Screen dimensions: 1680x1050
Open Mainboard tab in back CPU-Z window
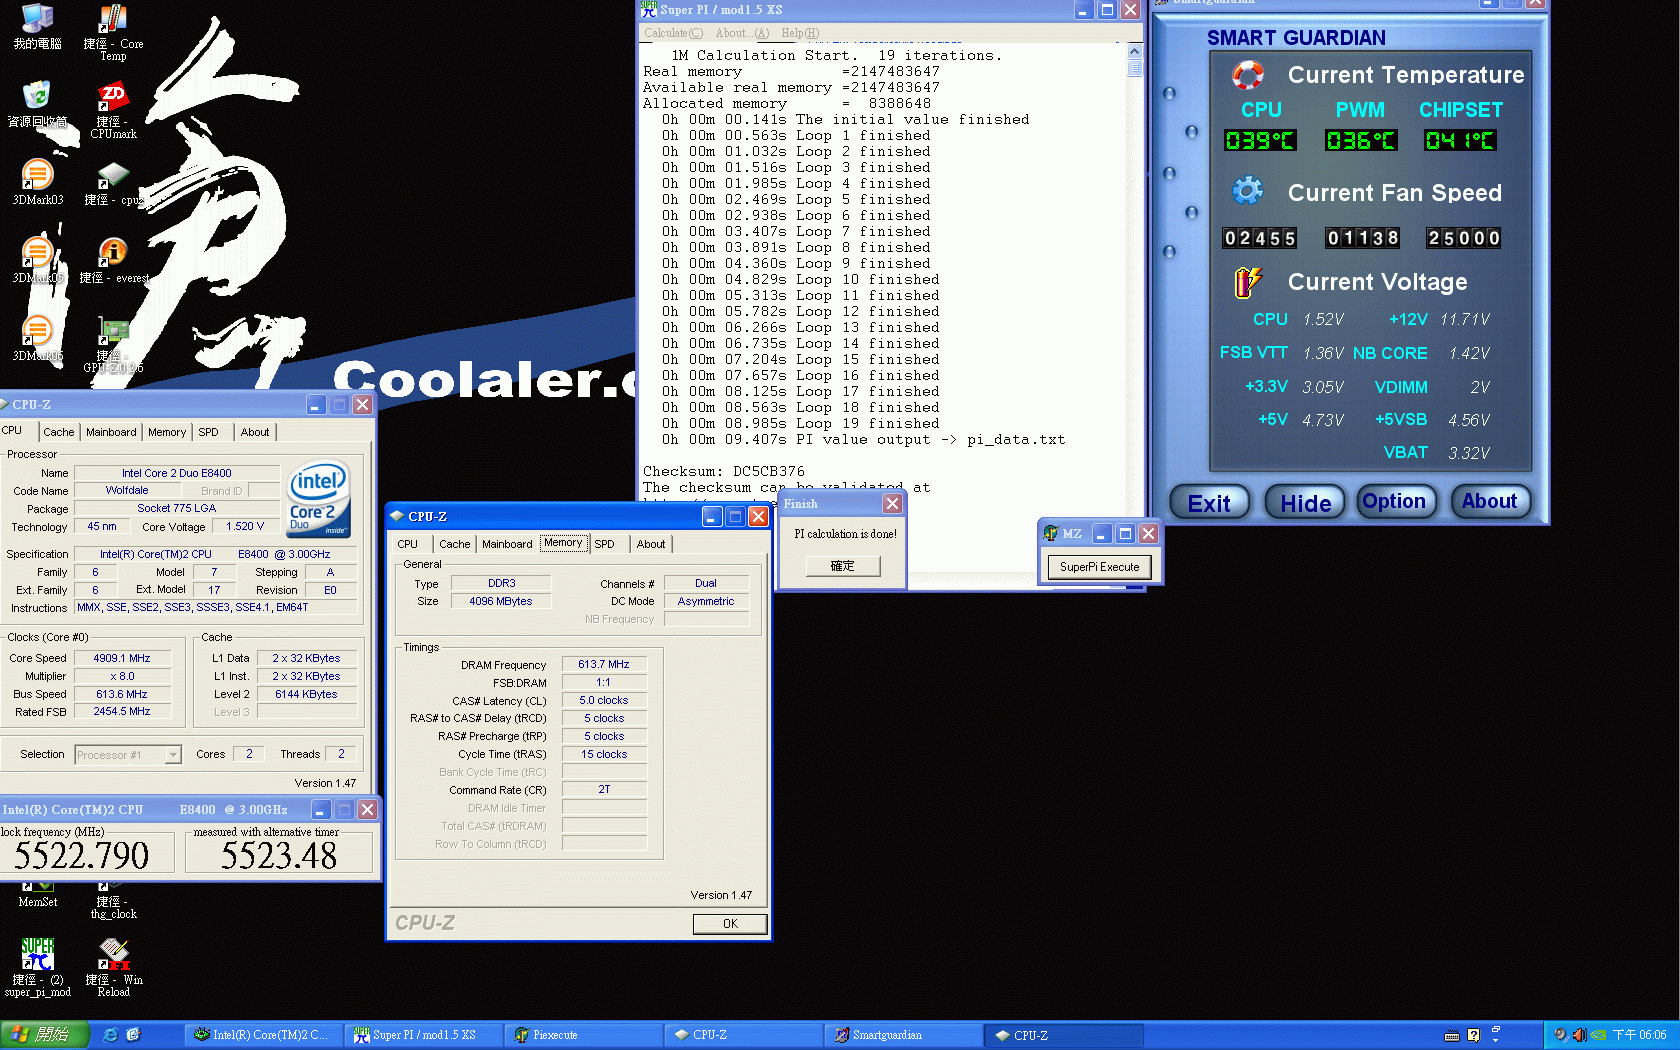click(x=111, y=432)
